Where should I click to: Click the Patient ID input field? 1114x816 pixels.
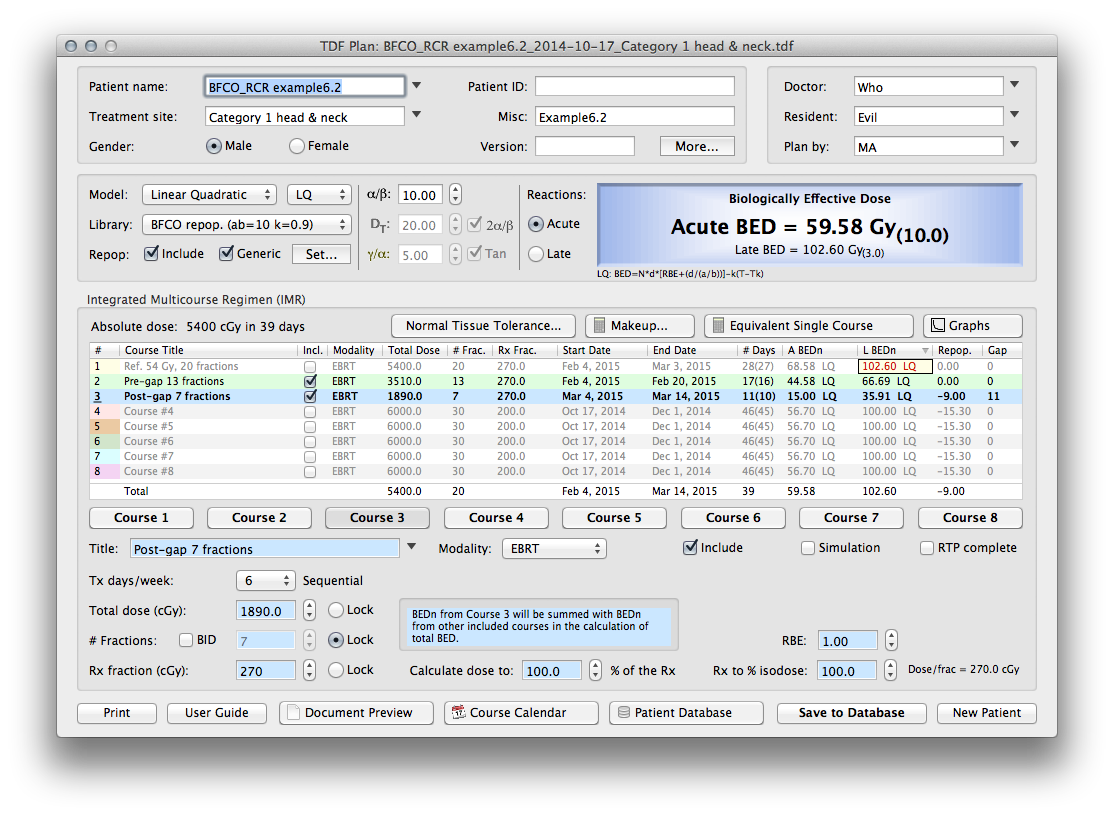634,87
